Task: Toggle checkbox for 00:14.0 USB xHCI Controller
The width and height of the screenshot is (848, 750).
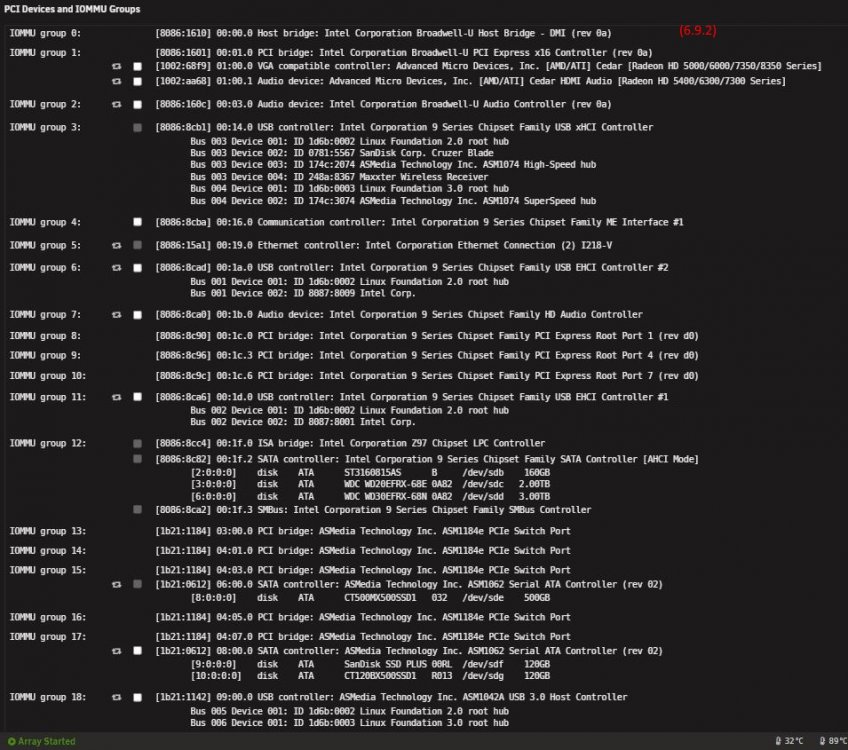Action: pyautogui.click(x=137, y=128)
